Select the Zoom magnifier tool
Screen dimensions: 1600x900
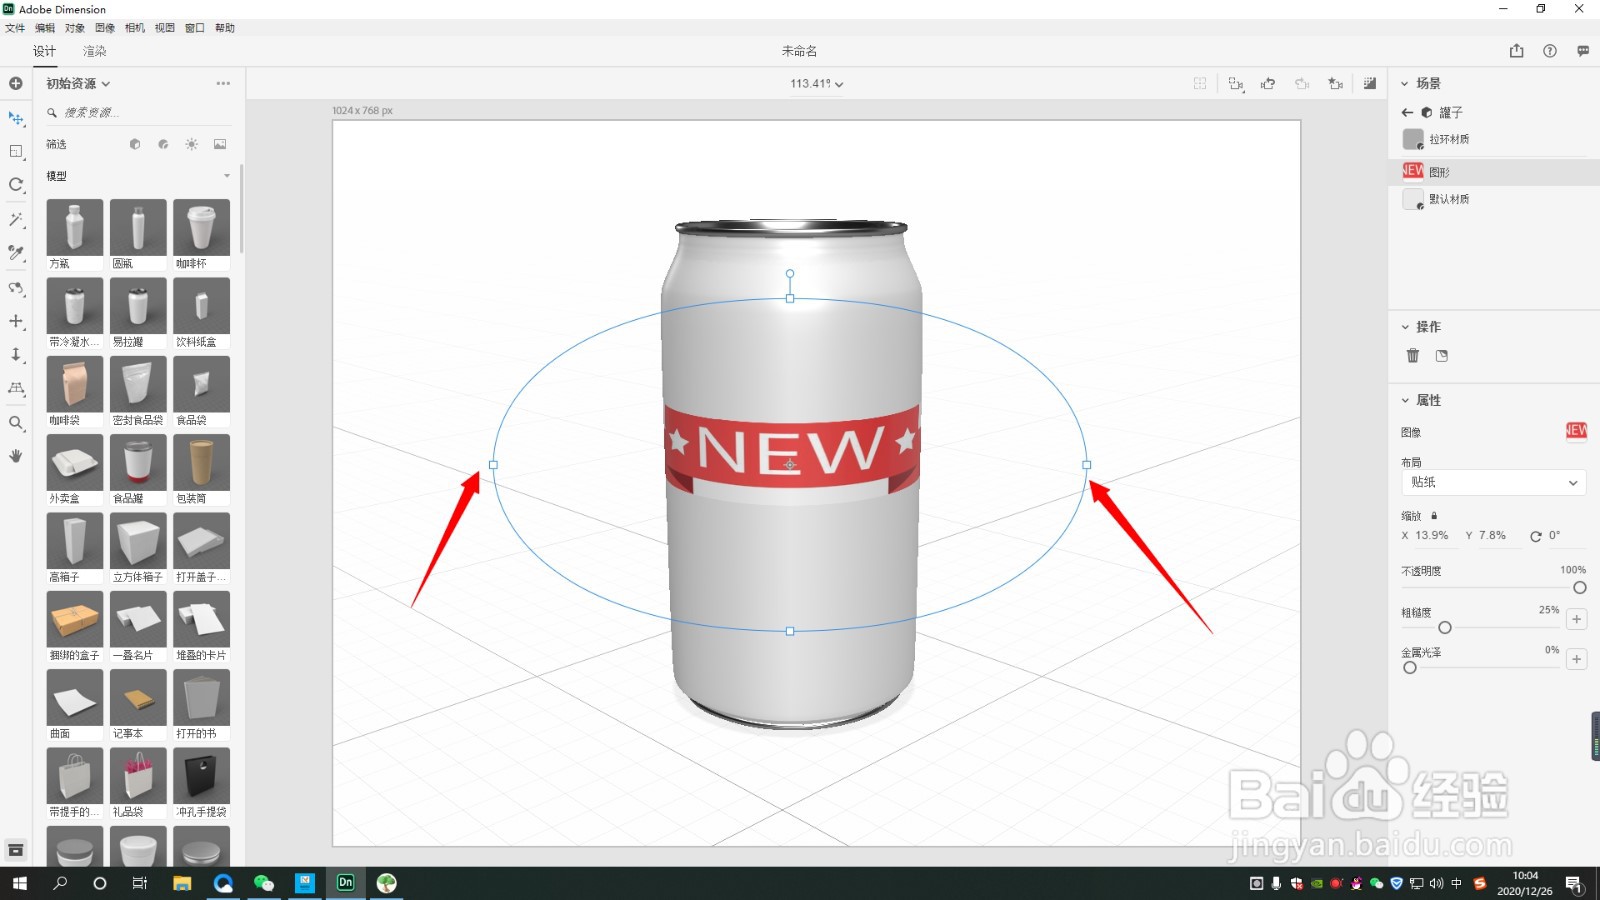pos(16,423)
